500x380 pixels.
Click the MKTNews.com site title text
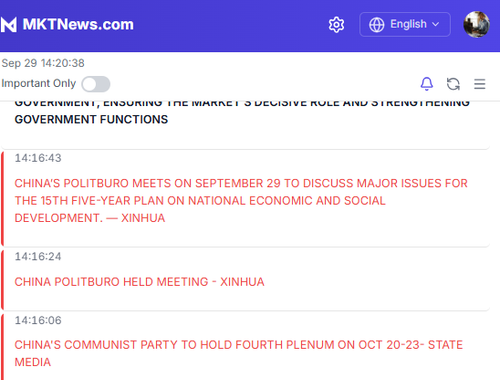(78, 24)
